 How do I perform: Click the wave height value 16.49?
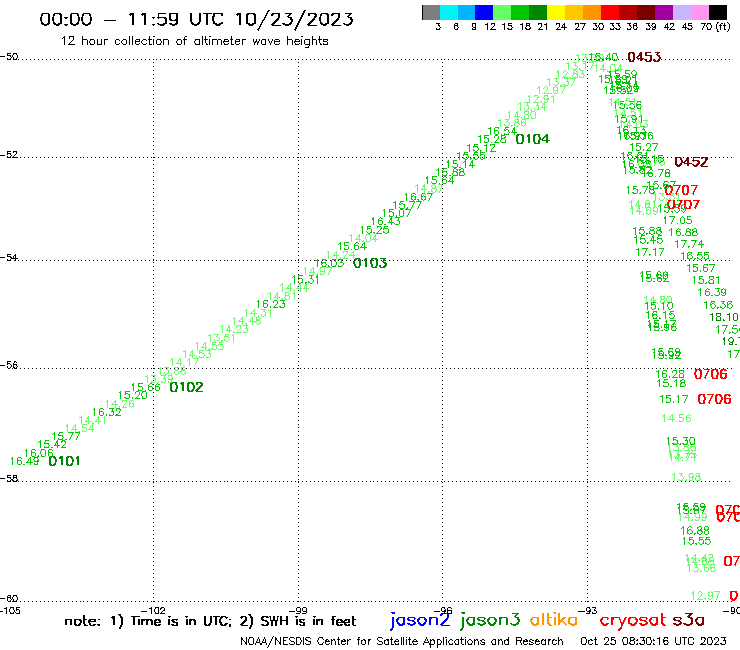25,461
